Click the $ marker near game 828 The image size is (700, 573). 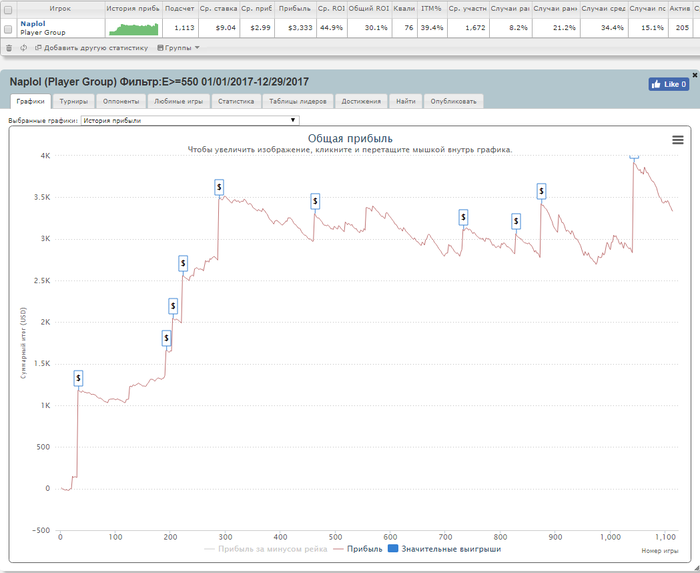[x=516, y=221]
